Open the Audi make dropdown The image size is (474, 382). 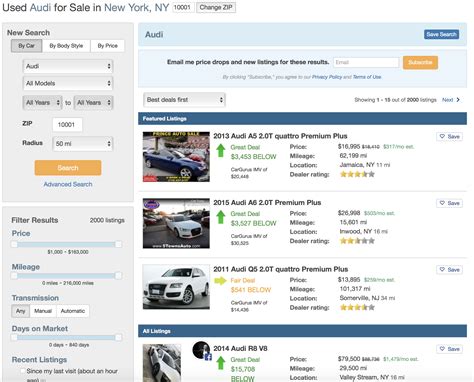pyautogui.click(x=68, y=66)
